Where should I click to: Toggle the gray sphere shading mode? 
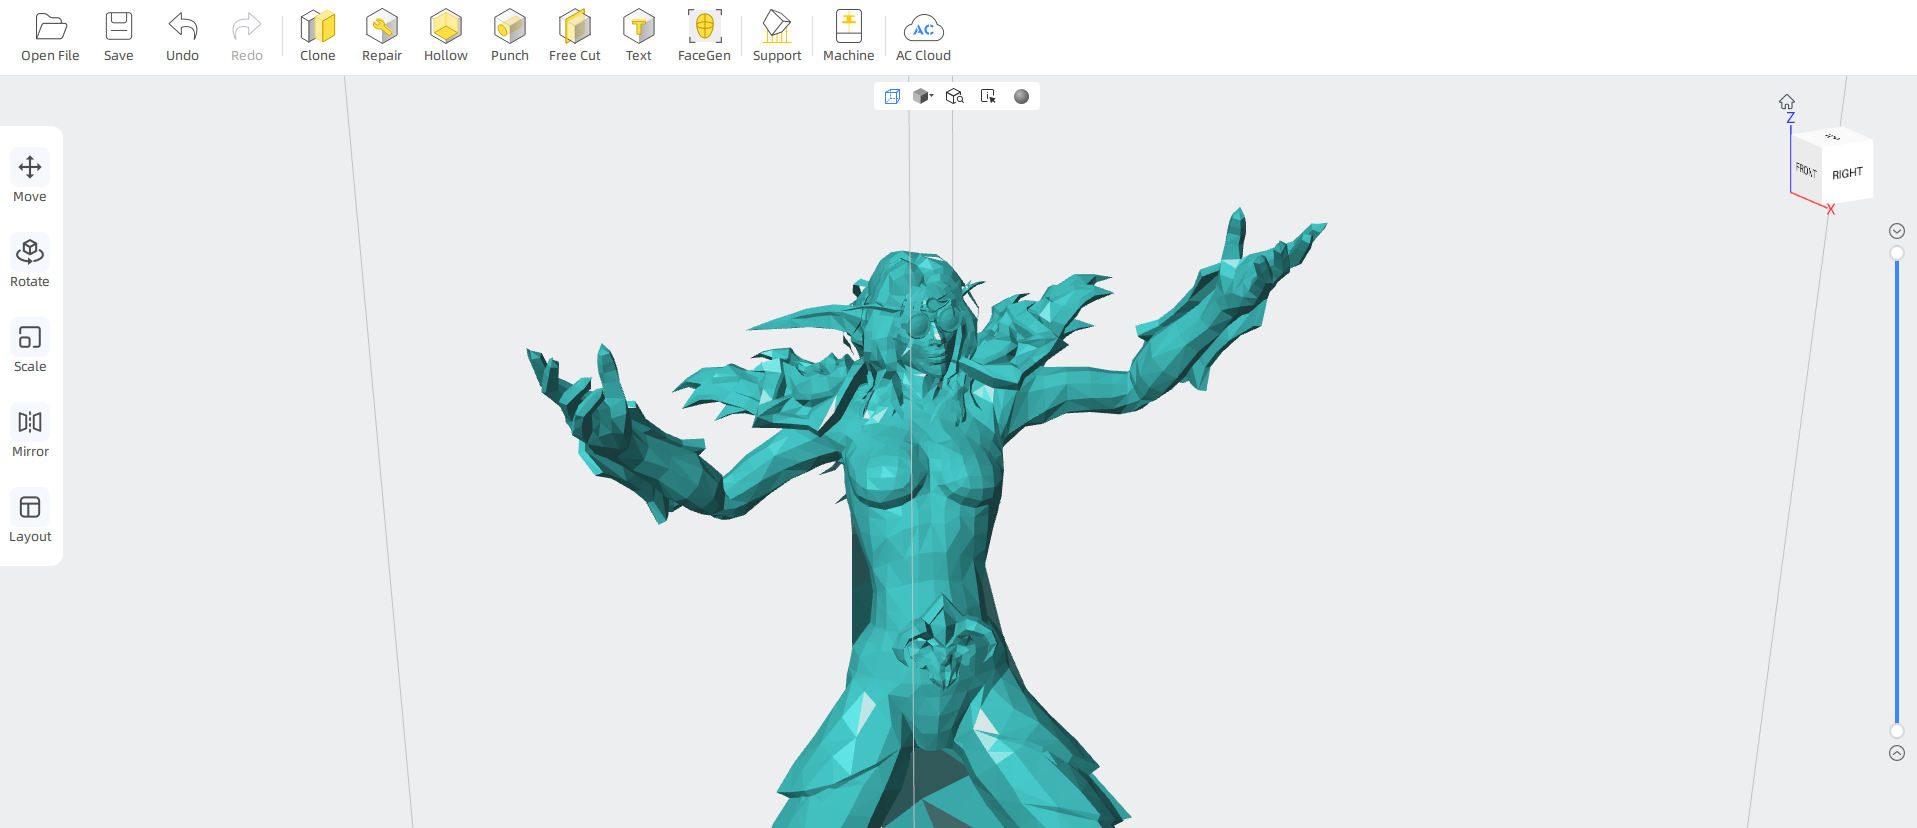[x=1021, y=96]
